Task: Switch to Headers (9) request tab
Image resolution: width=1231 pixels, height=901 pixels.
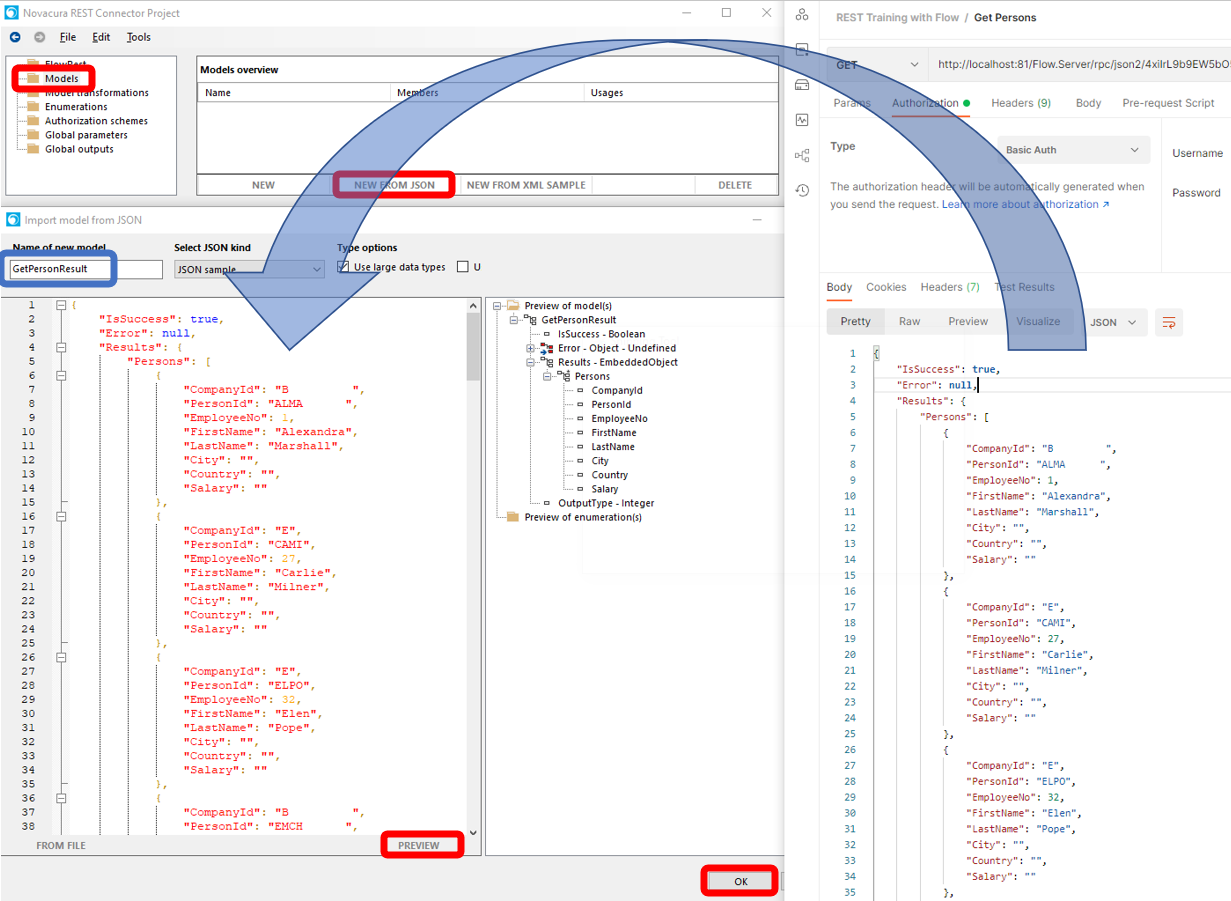Action: pos(1021,103)
